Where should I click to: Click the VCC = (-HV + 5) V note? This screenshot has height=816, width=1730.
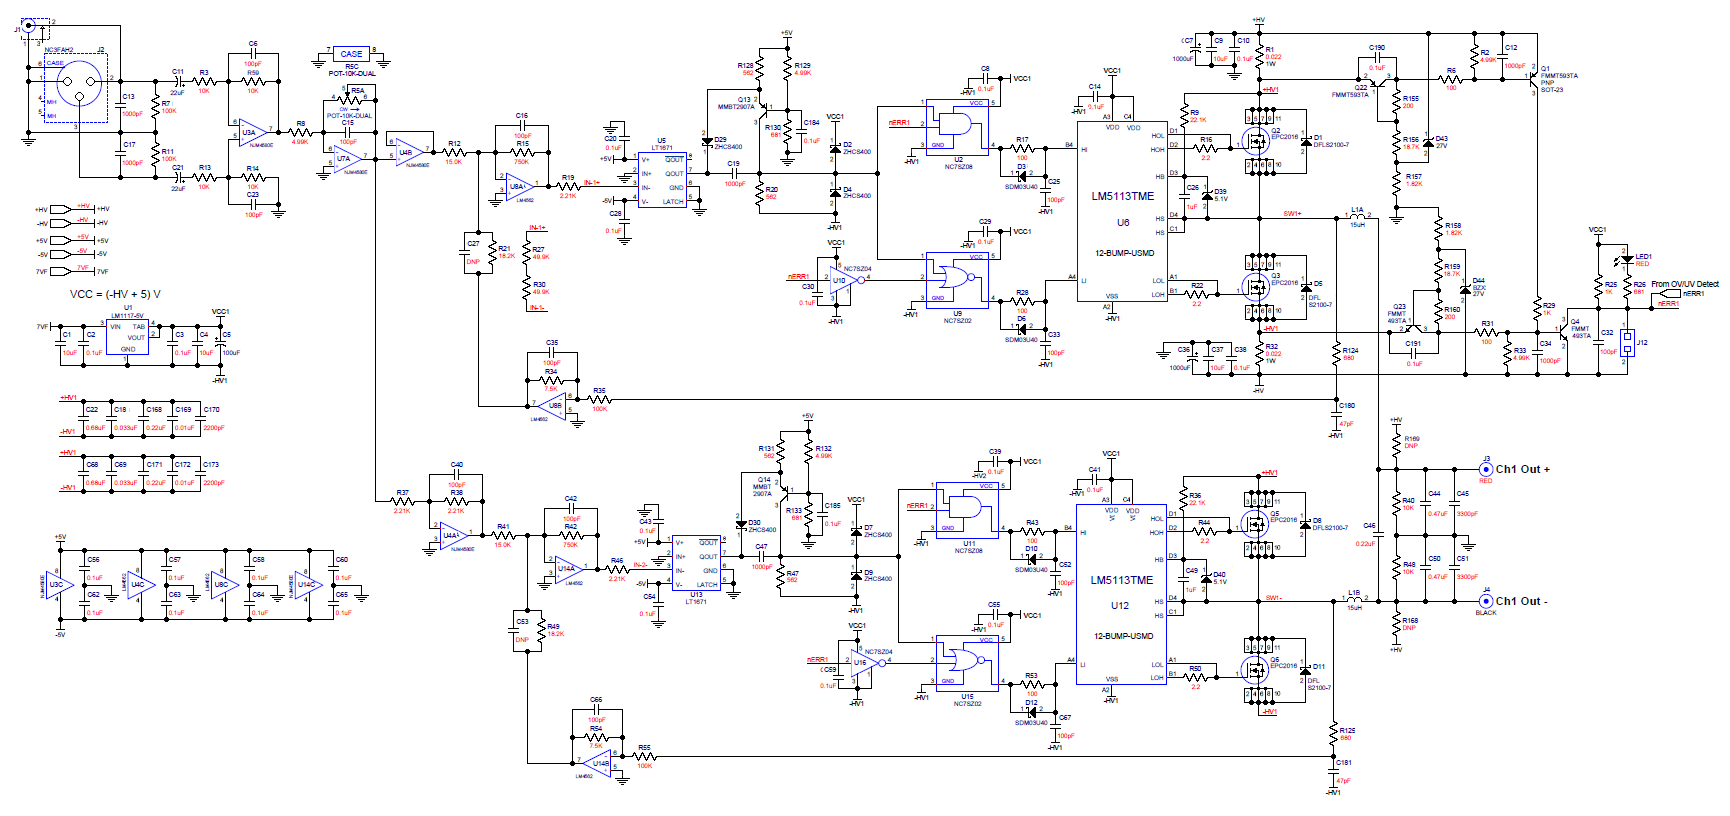pyautogui.click(x=115, y=295)
